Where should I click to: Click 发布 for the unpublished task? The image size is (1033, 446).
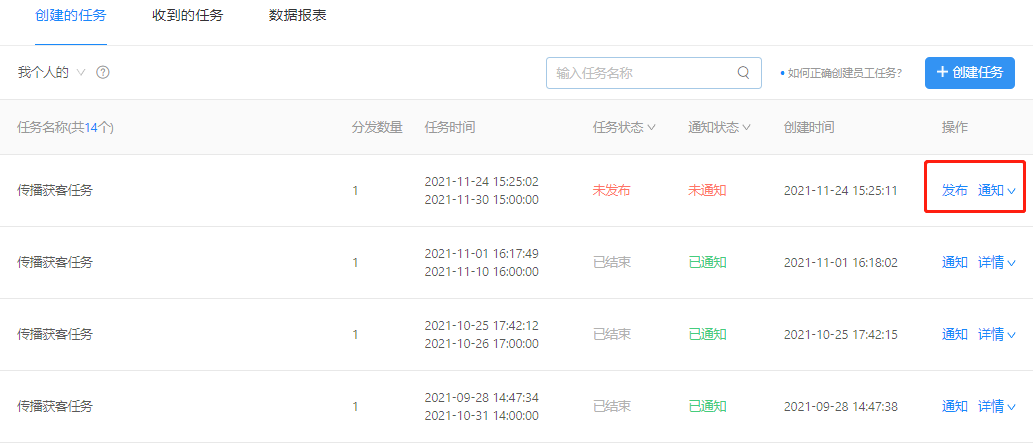point(955,190)
